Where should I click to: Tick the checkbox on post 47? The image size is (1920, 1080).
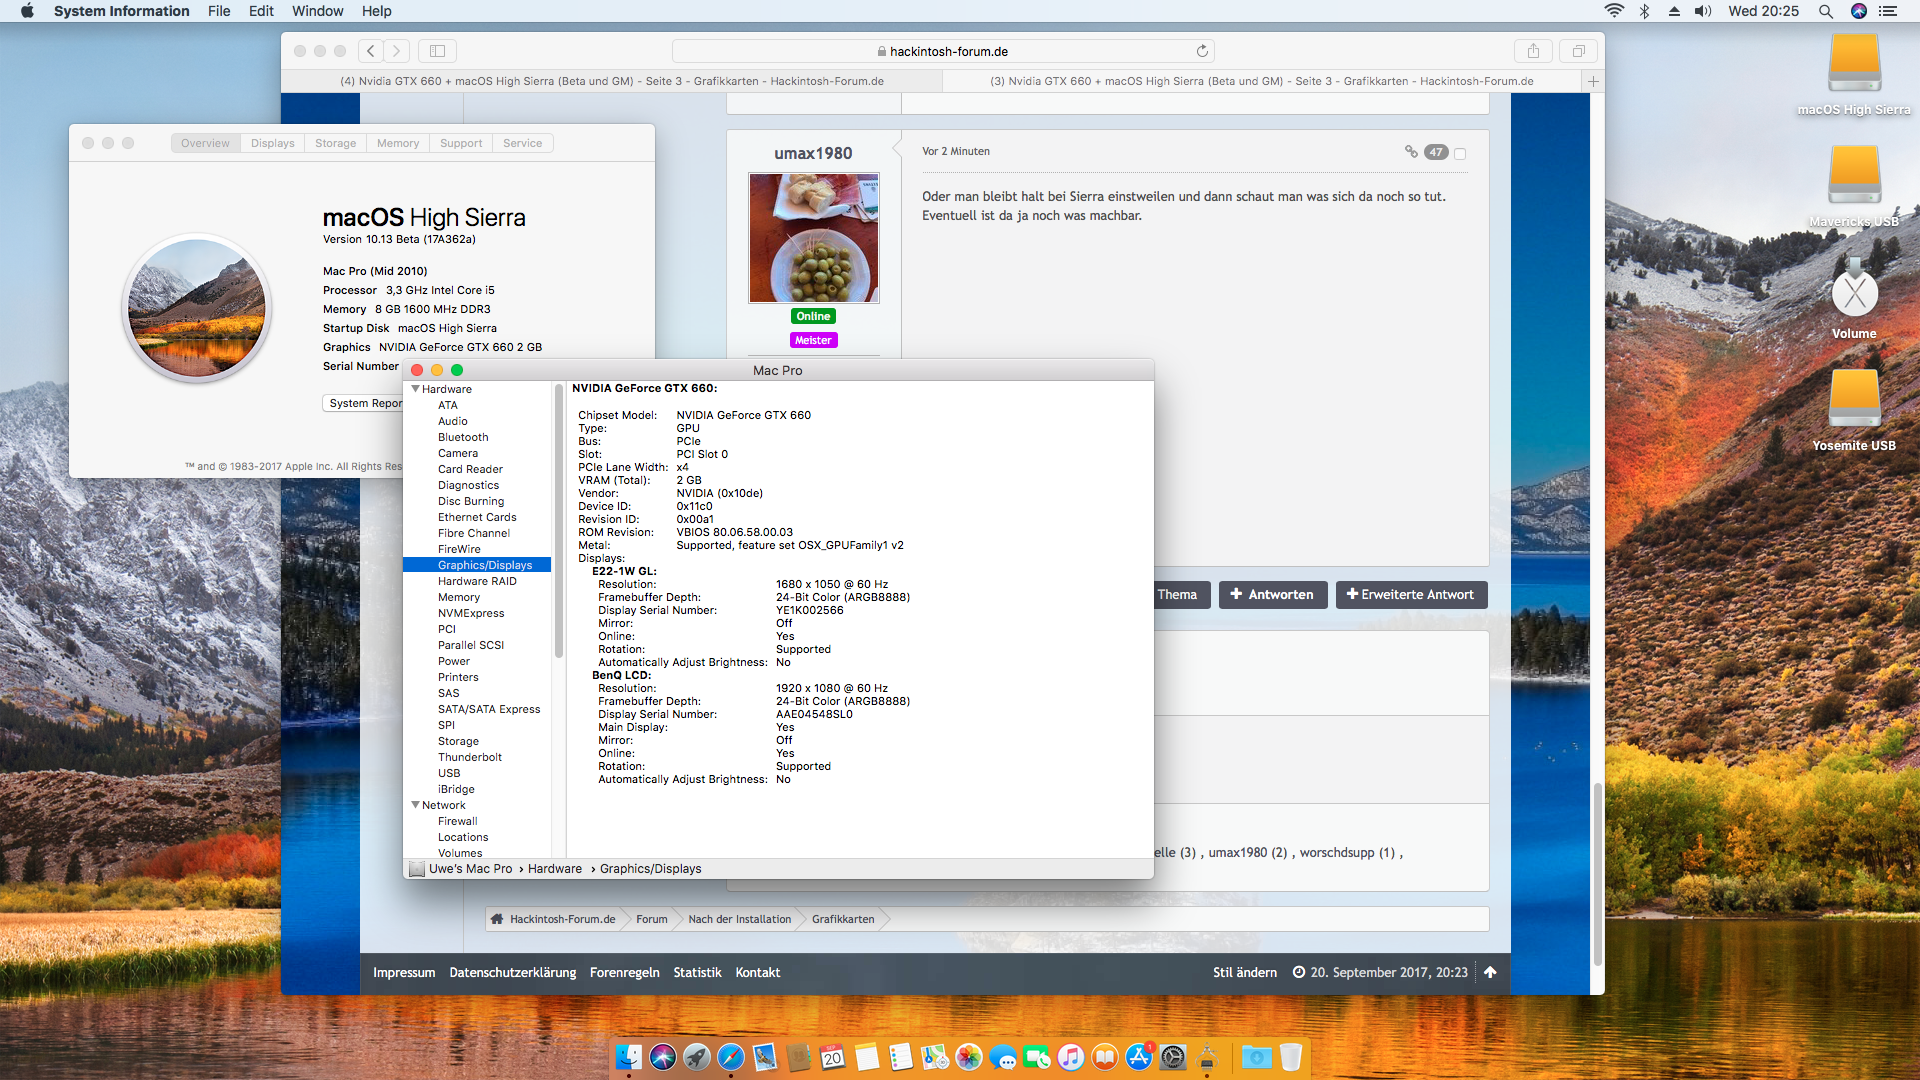1460,153
